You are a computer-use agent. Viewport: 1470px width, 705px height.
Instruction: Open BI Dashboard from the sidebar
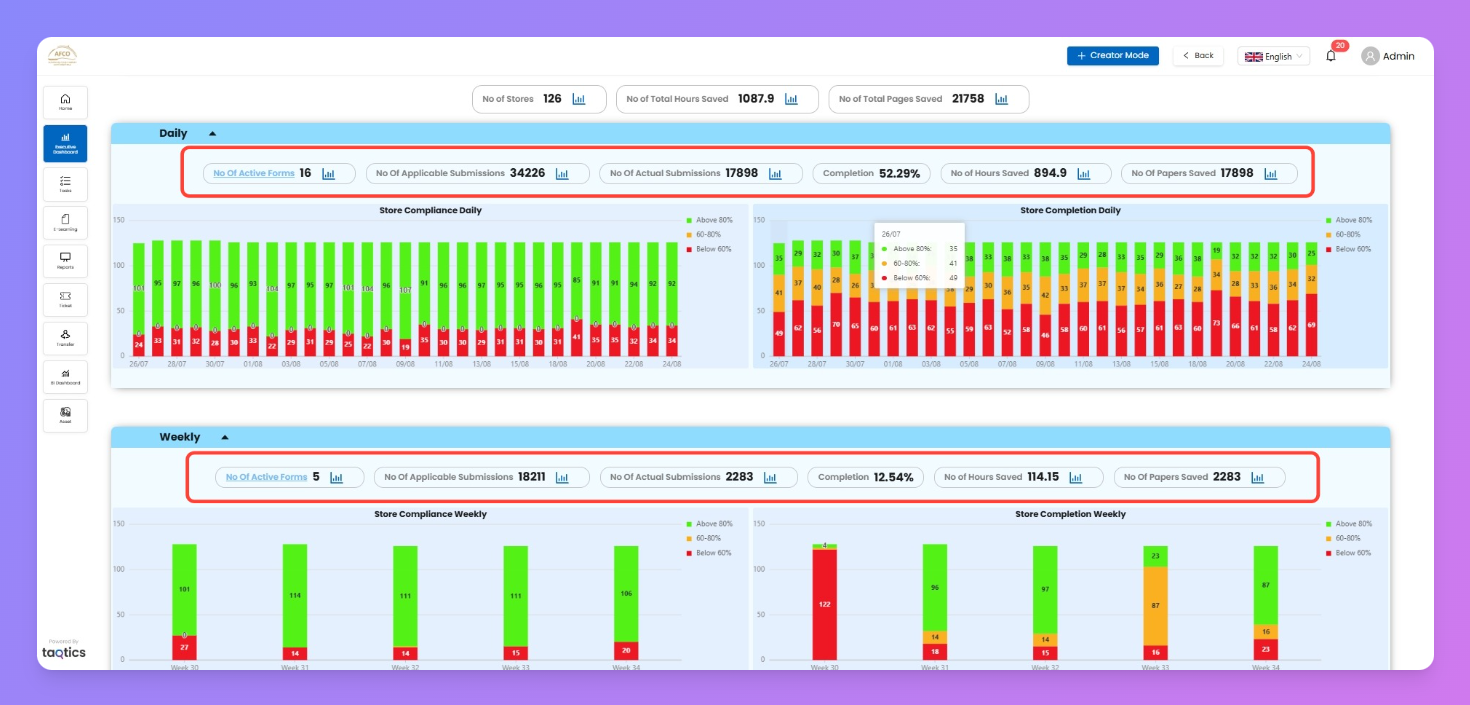(x=65, y=377)
